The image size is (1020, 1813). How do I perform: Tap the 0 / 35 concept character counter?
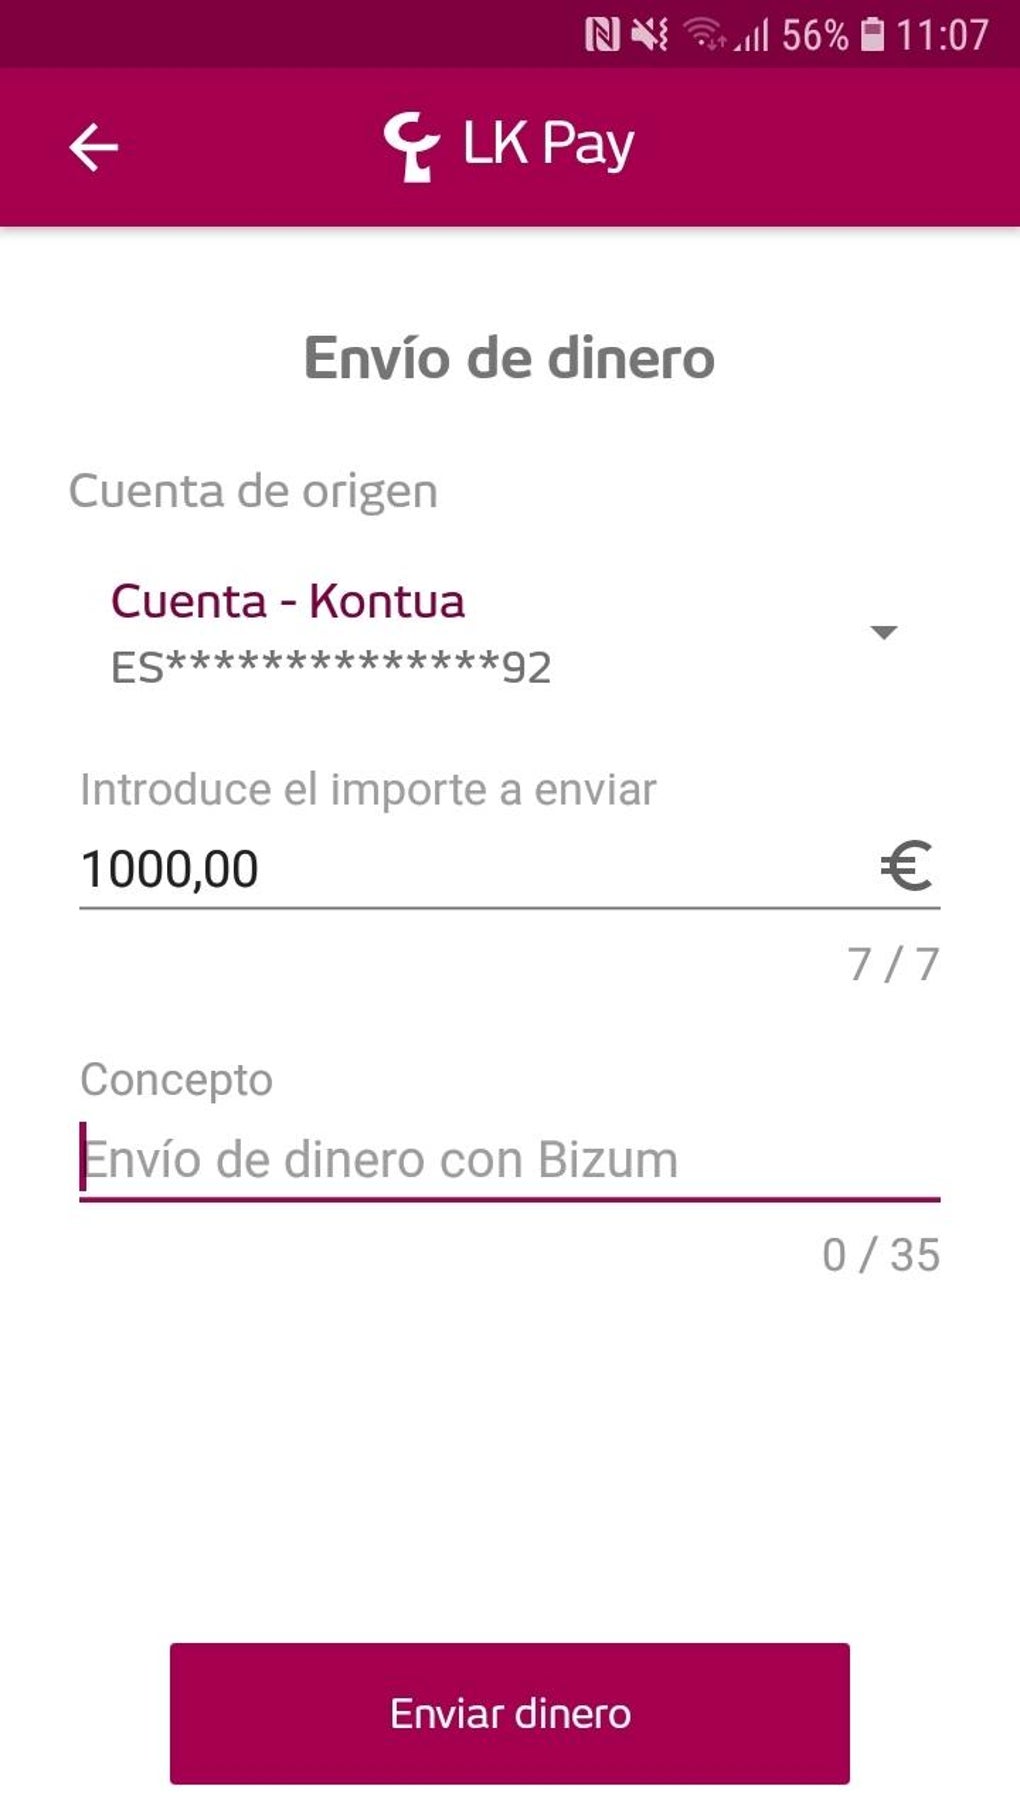pyautogui.click(x=880, y=1255)
